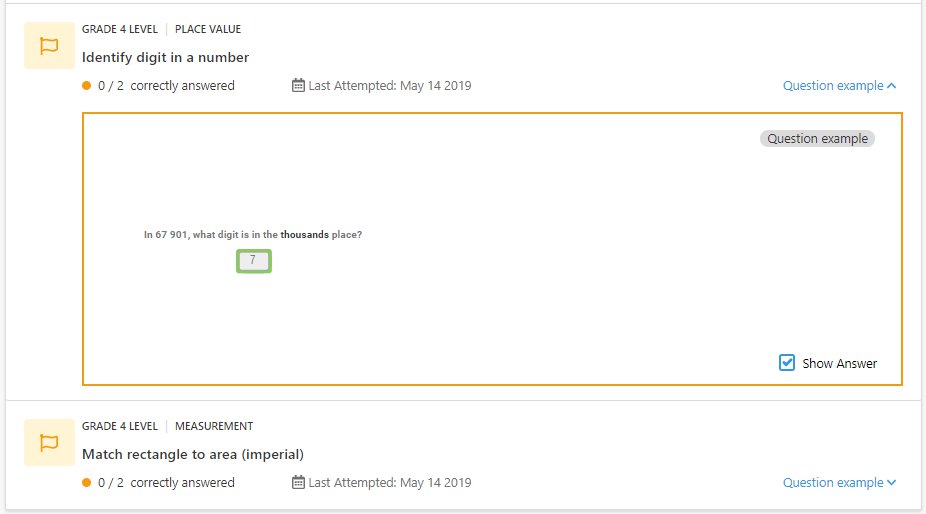This screenshot has width=926, height=514.
Task: Click the thousands place question text
Action: coord(253,235)
